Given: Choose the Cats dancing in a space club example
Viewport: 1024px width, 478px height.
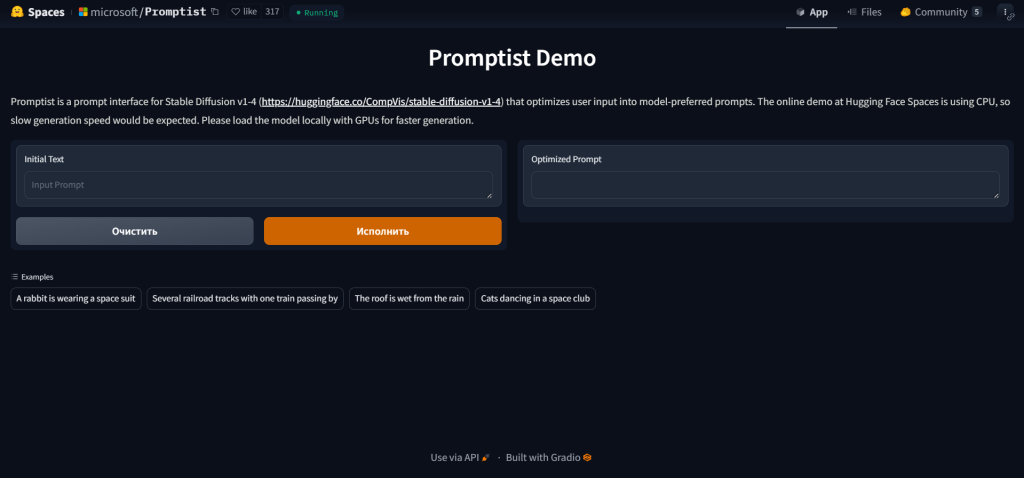Looking at the screenshot, I should [535, 298].
